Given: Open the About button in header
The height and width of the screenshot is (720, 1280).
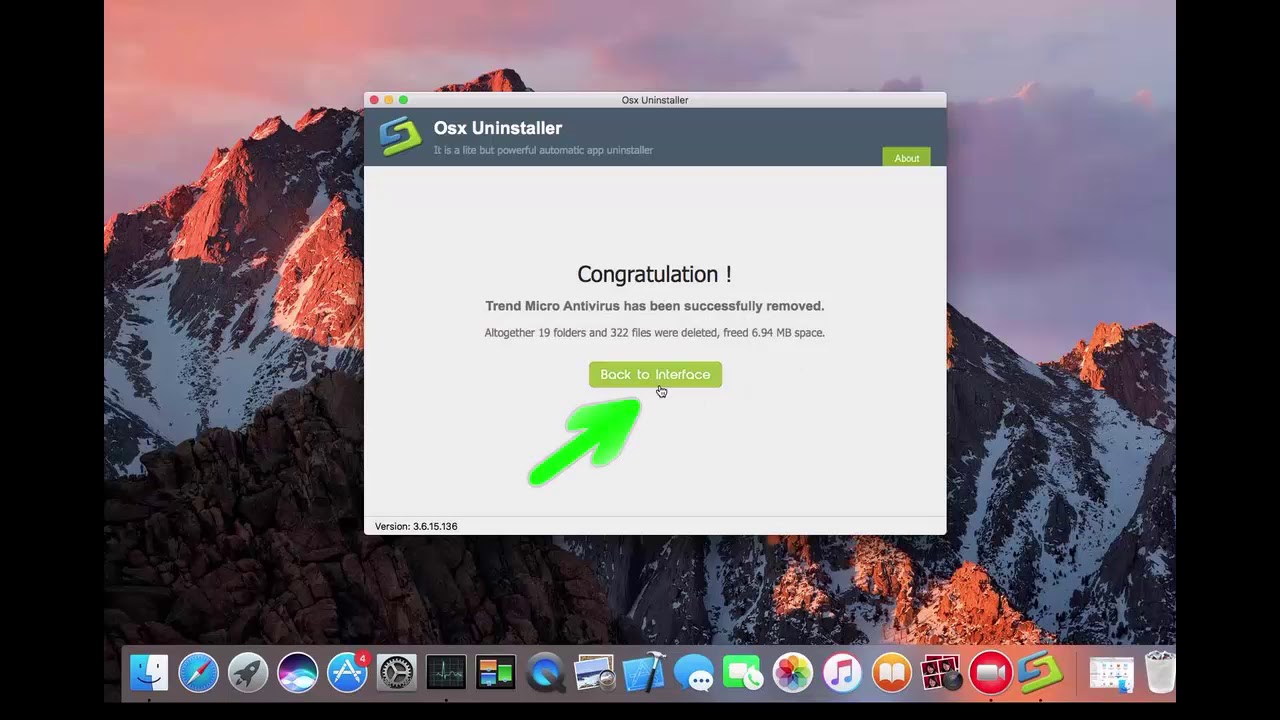Looking at the screenshot, I should click(x=906, y=158).
